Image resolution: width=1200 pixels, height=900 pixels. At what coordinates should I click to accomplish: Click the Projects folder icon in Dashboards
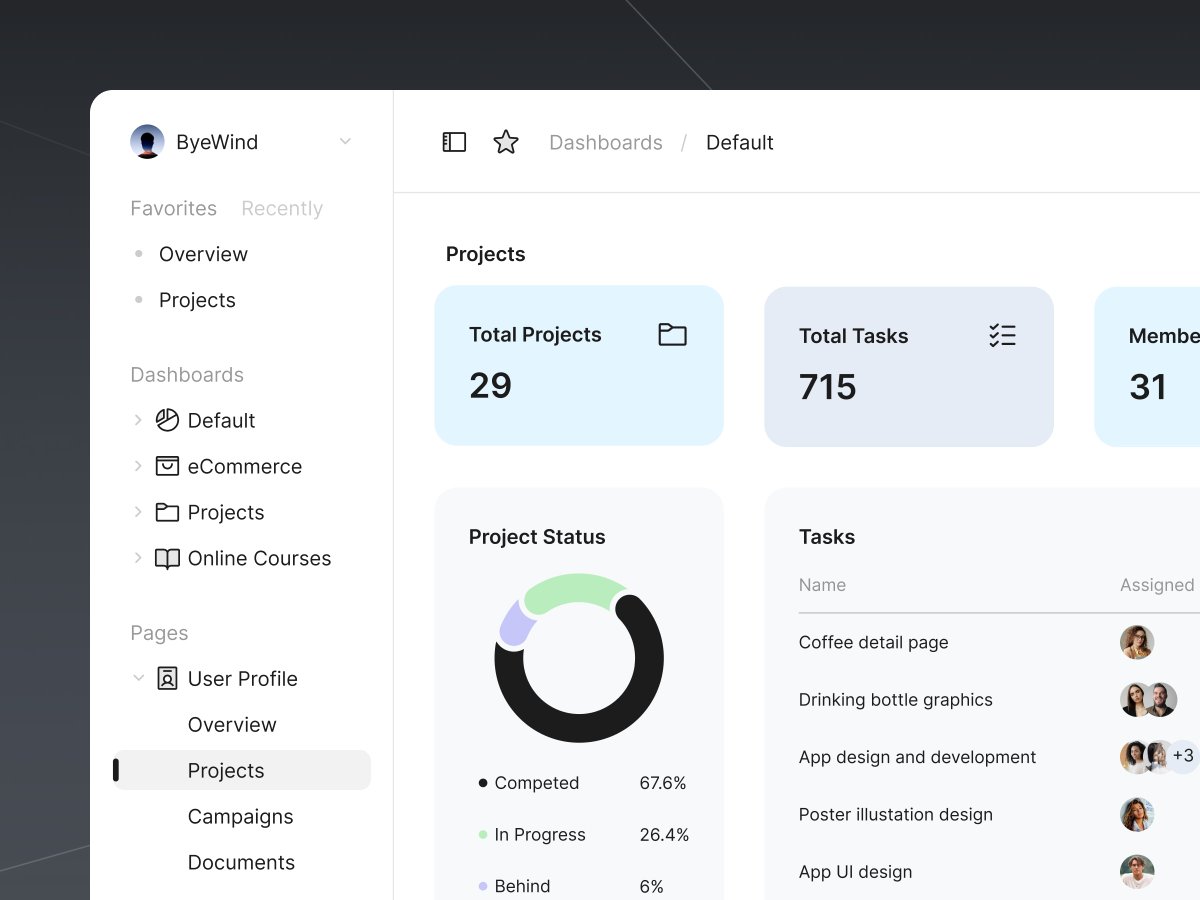pyautogui.click(x=167, y=512)
